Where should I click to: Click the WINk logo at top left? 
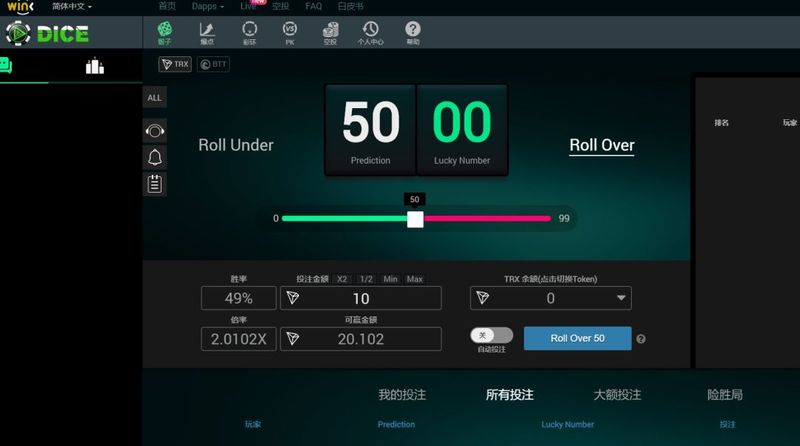click(20, 7)
